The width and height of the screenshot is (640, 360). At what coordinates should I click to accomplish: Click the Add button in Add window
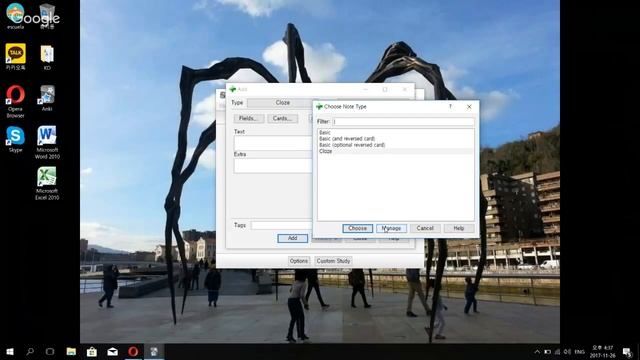(293, 238)
